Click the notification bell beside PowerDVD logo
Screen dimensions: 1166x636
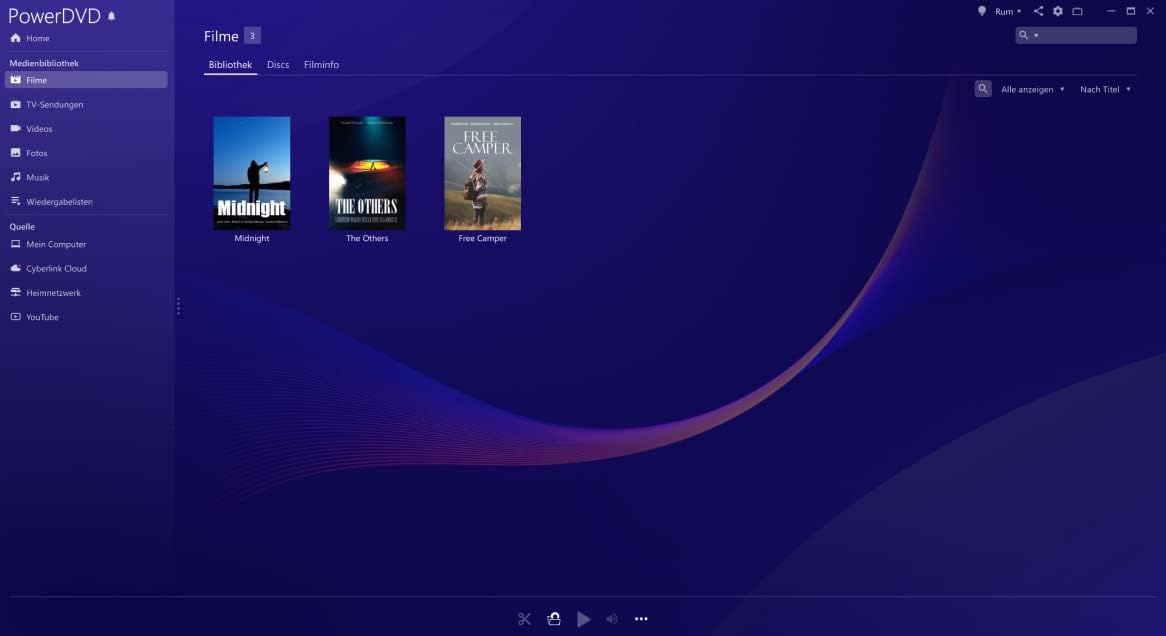(x=112, y=16)
